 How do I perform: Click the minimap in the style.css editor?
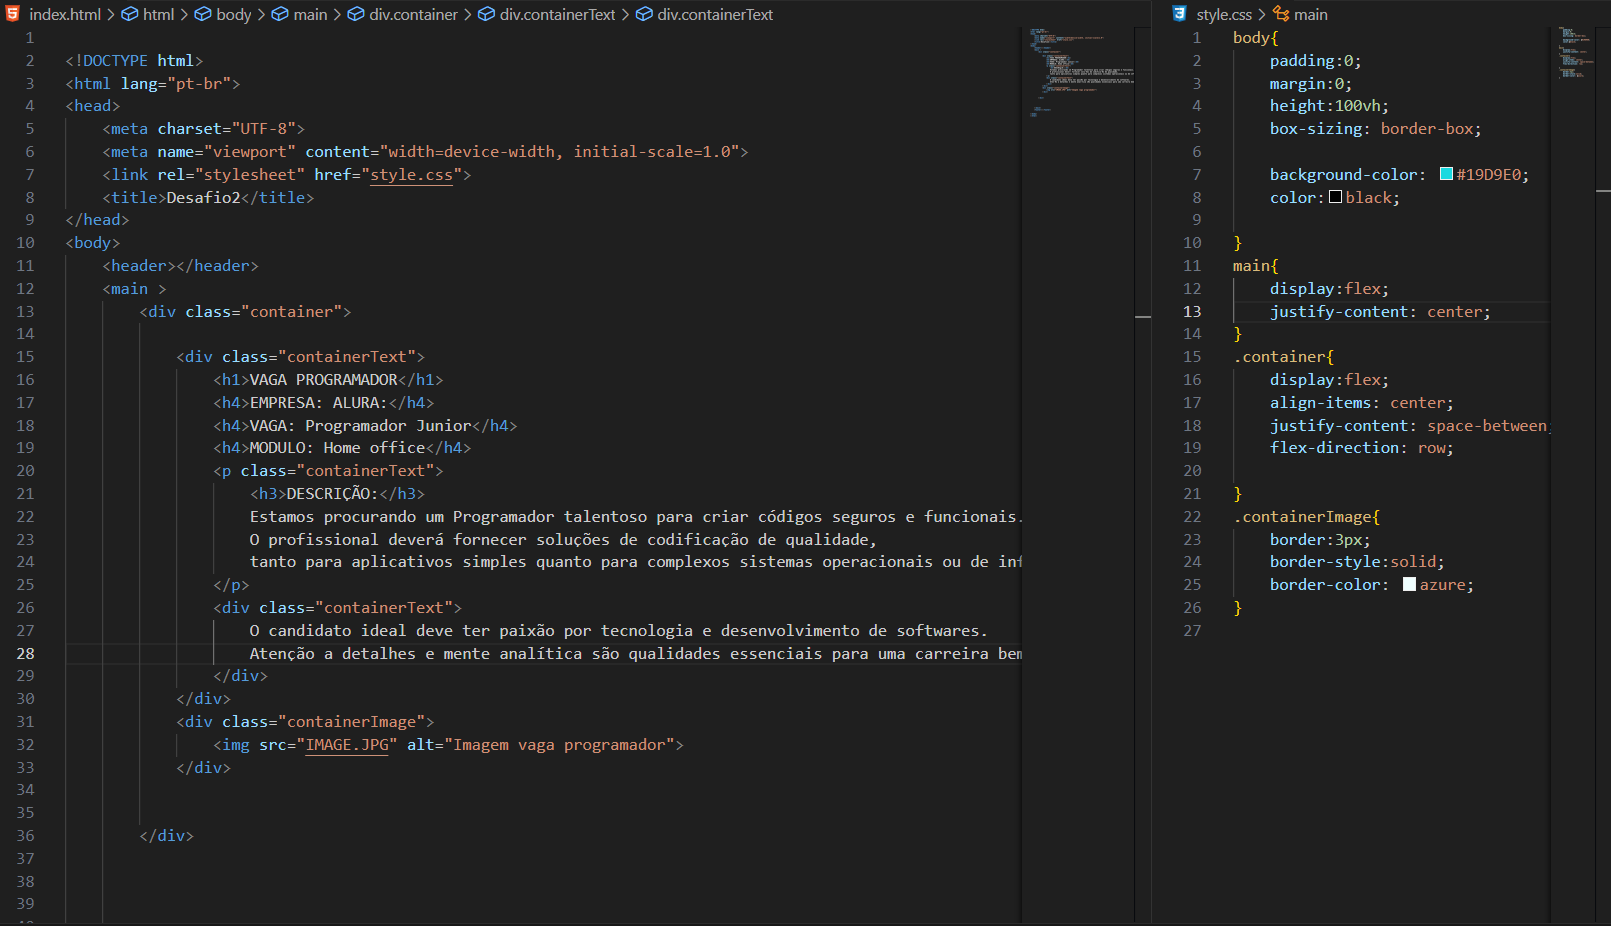pos(1578,54)
